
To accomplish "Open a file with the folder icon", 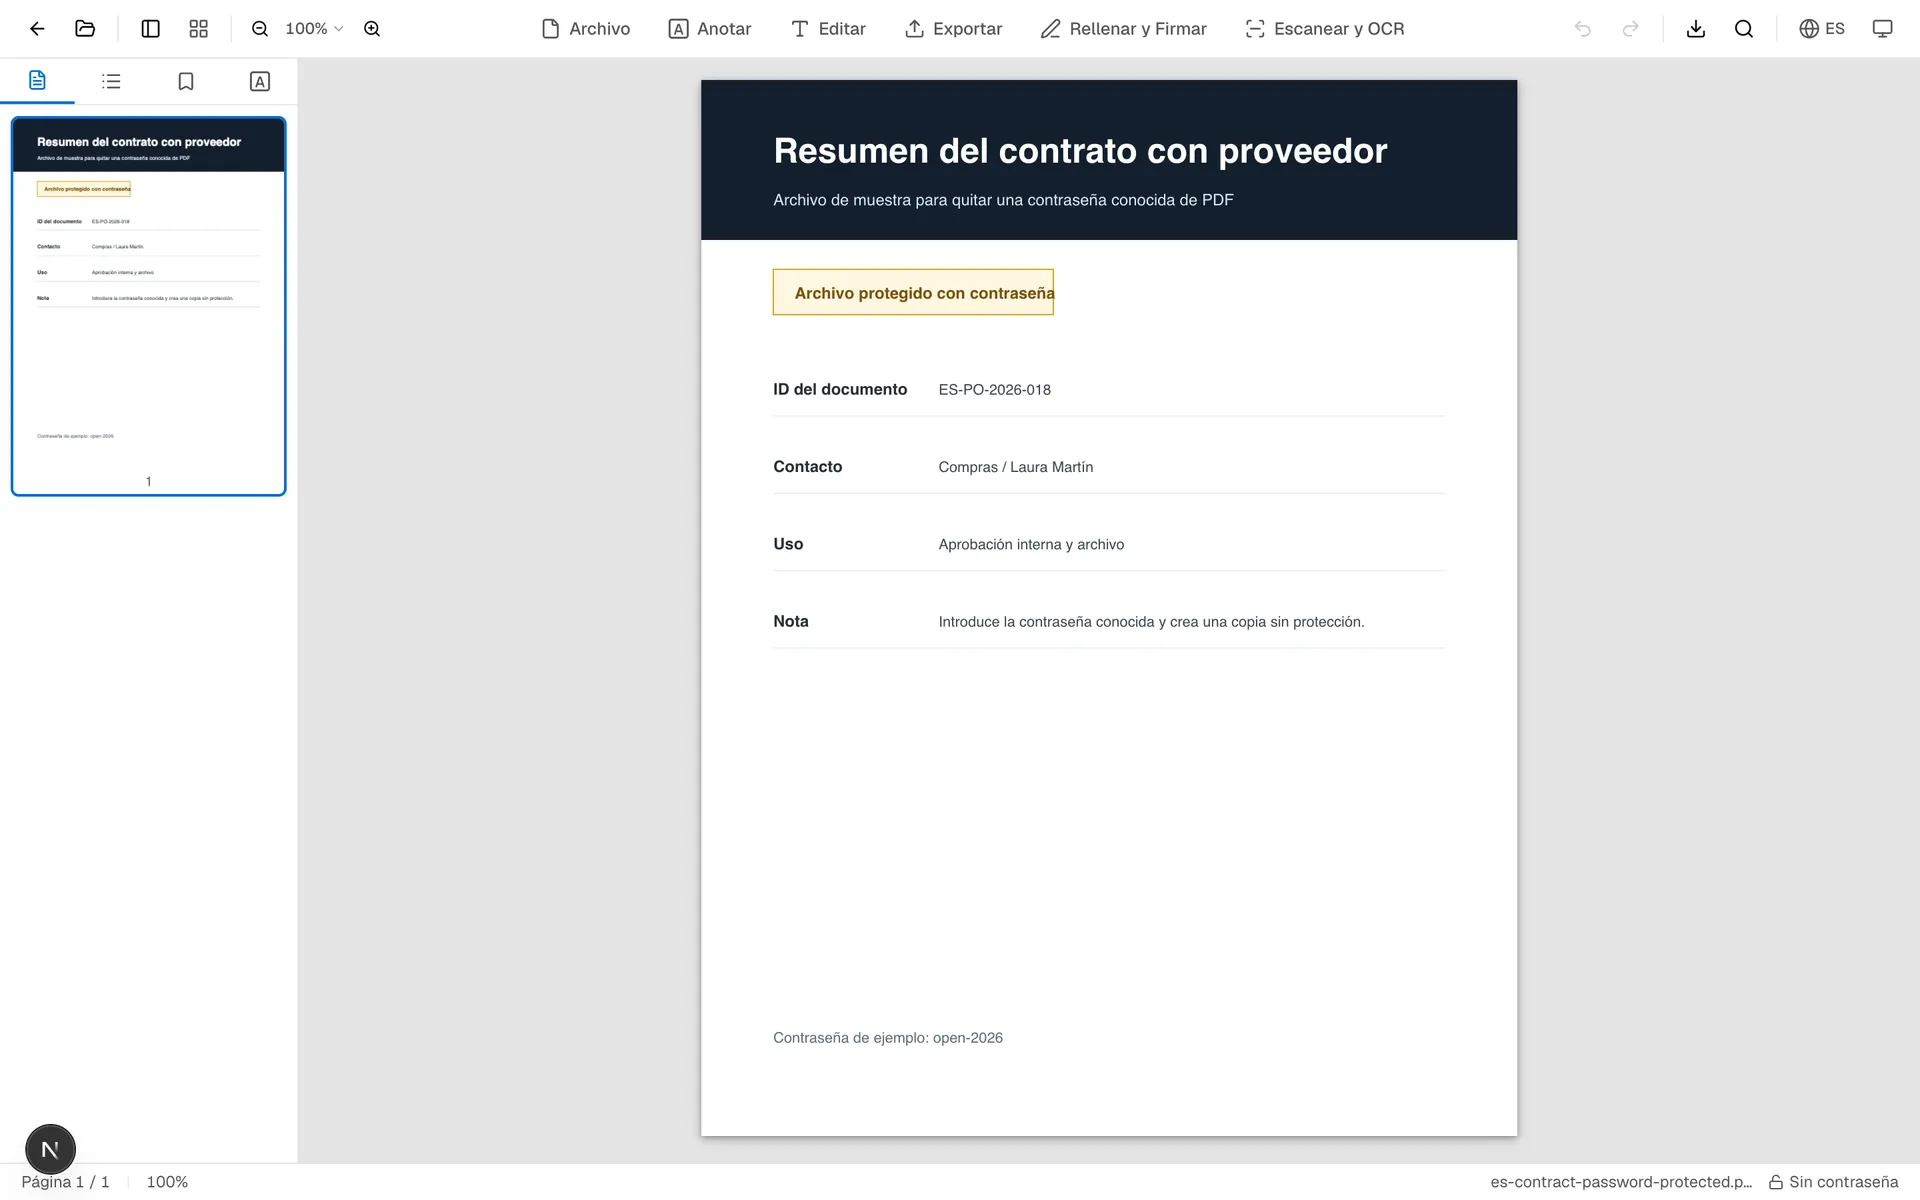I will 85,29.
